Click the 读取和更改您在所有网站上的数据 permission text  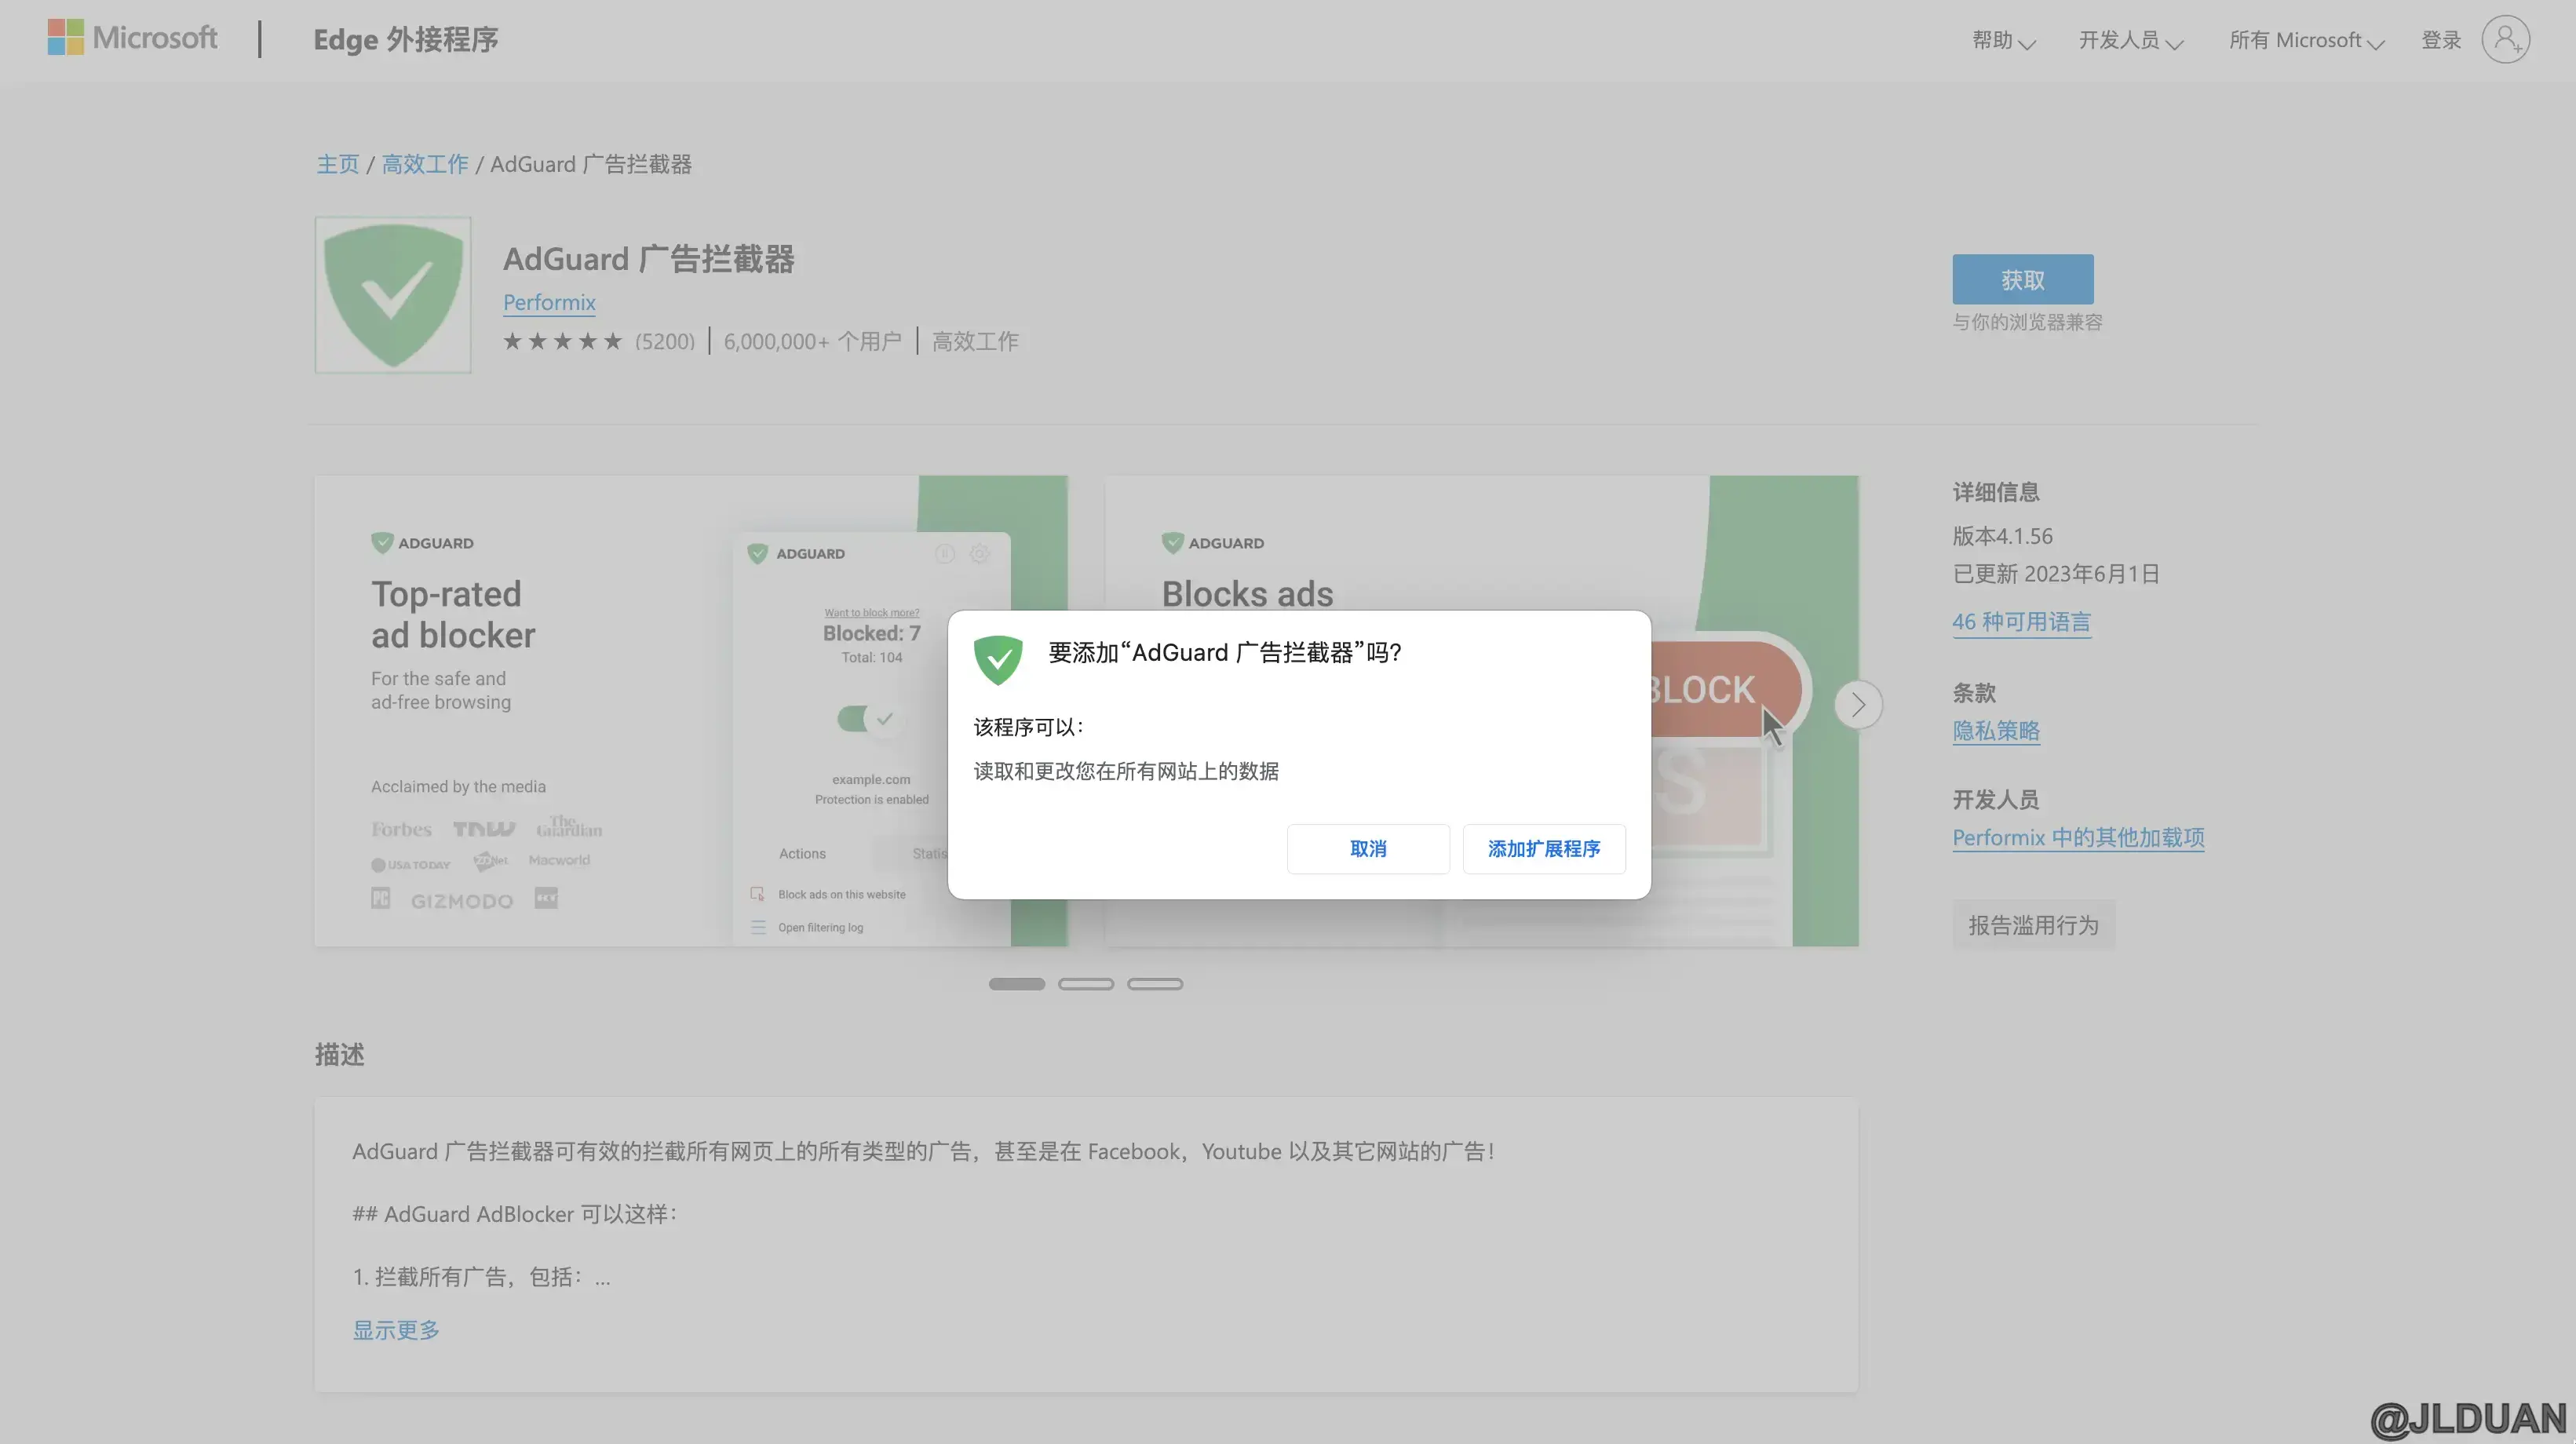1126,771
